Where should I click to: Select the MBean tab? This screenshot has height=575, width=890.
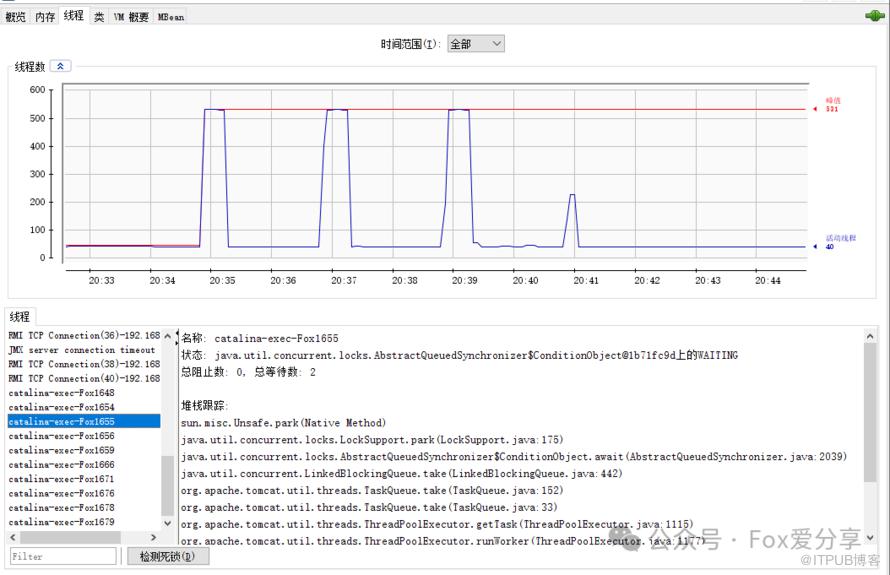pos(170,17)
